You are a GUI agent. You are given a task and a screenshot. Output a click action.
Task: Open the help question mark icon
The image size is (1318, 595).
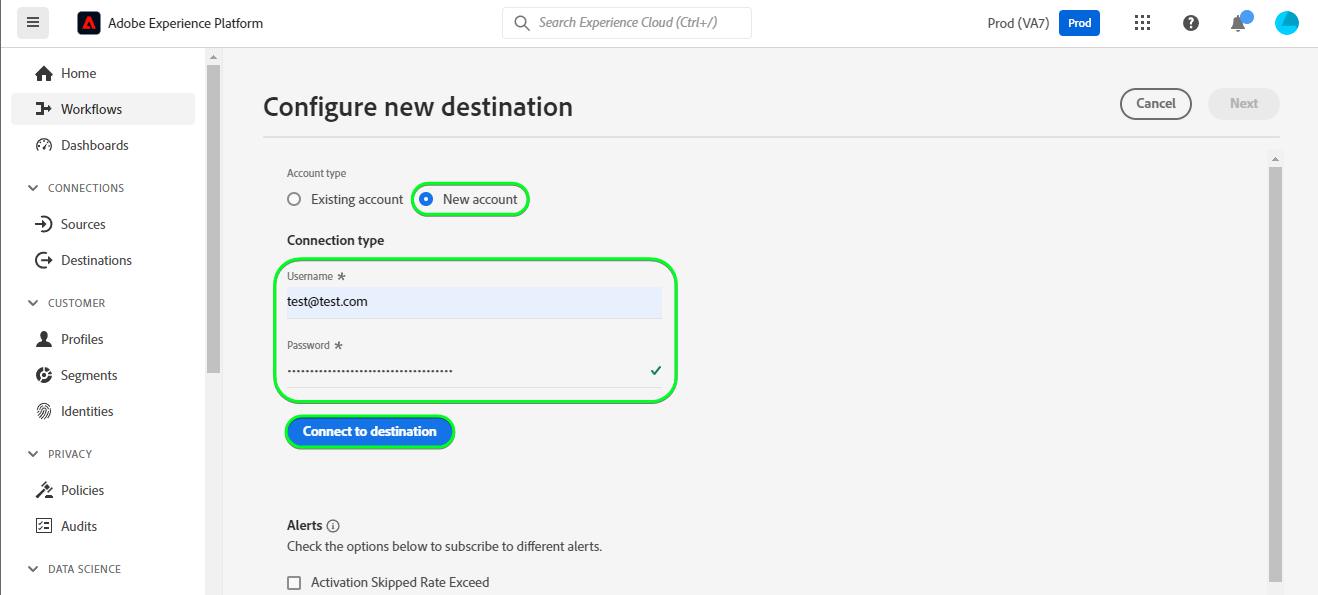tap(1190, 23)
